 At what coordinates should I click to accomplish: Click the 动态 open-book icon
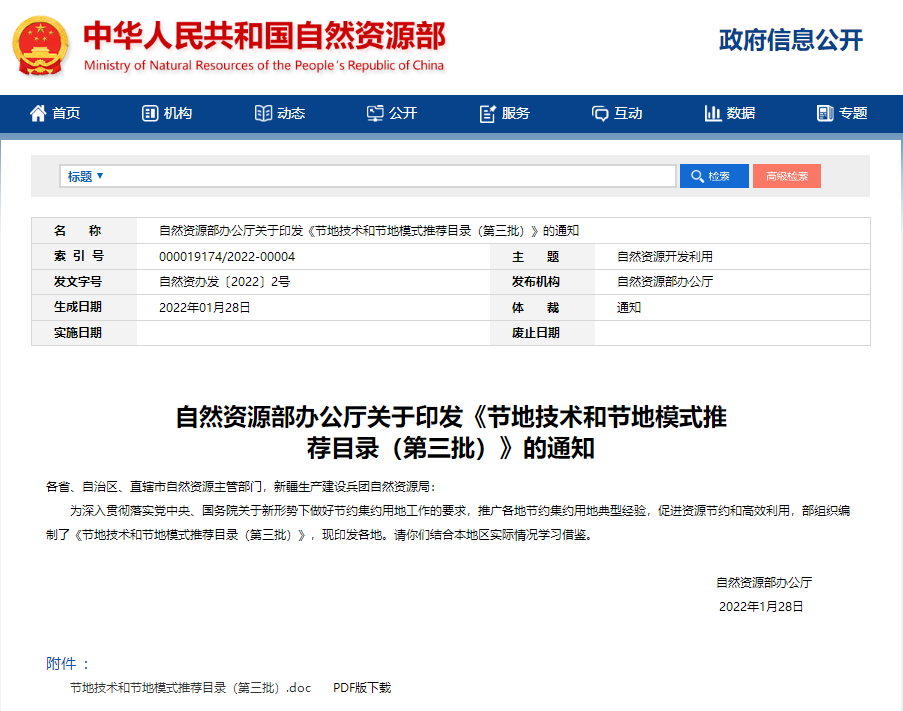pyautogui.click(x=263, y=113)
